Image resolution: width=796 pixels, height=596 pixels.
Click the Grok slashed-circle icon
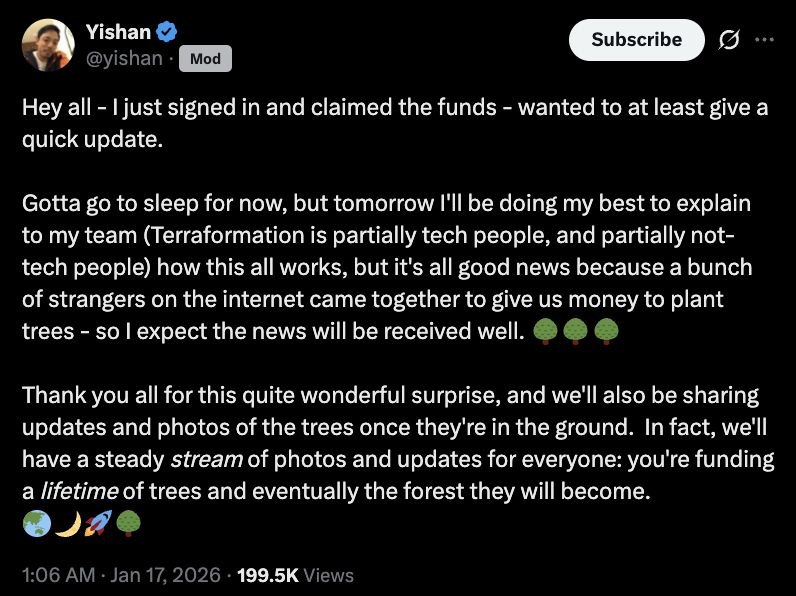[x=729, y=40]
